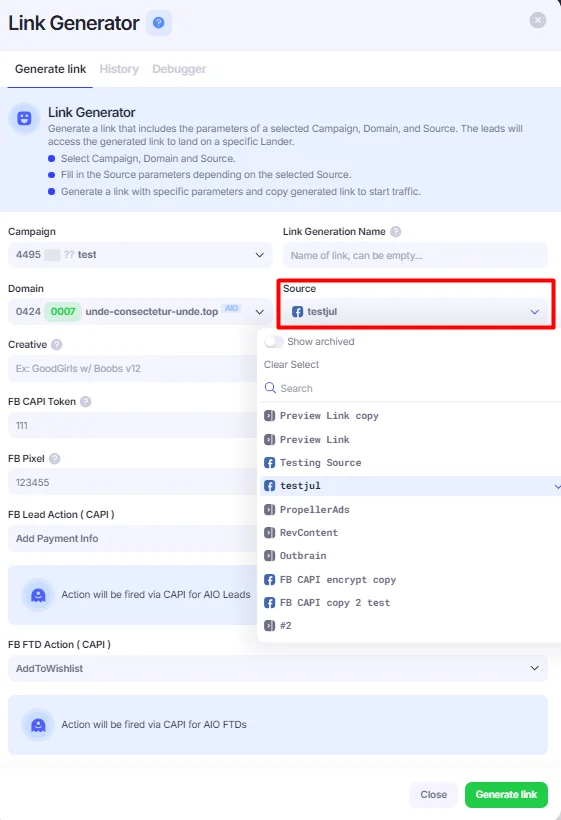Click Clear Select in source list

tap(291, 365)
